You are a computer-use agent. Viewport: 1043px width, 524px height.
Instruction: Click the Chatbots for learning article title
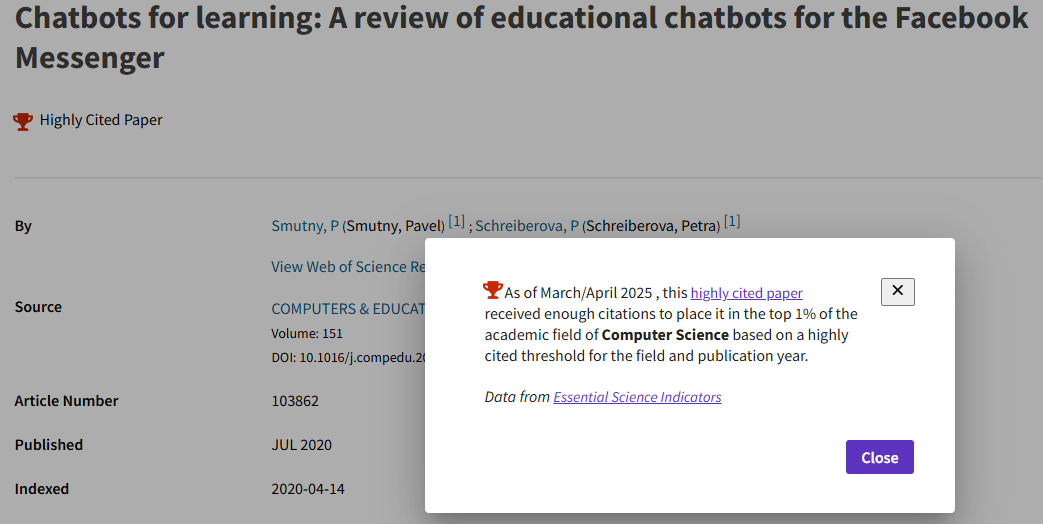coord(522,37)
